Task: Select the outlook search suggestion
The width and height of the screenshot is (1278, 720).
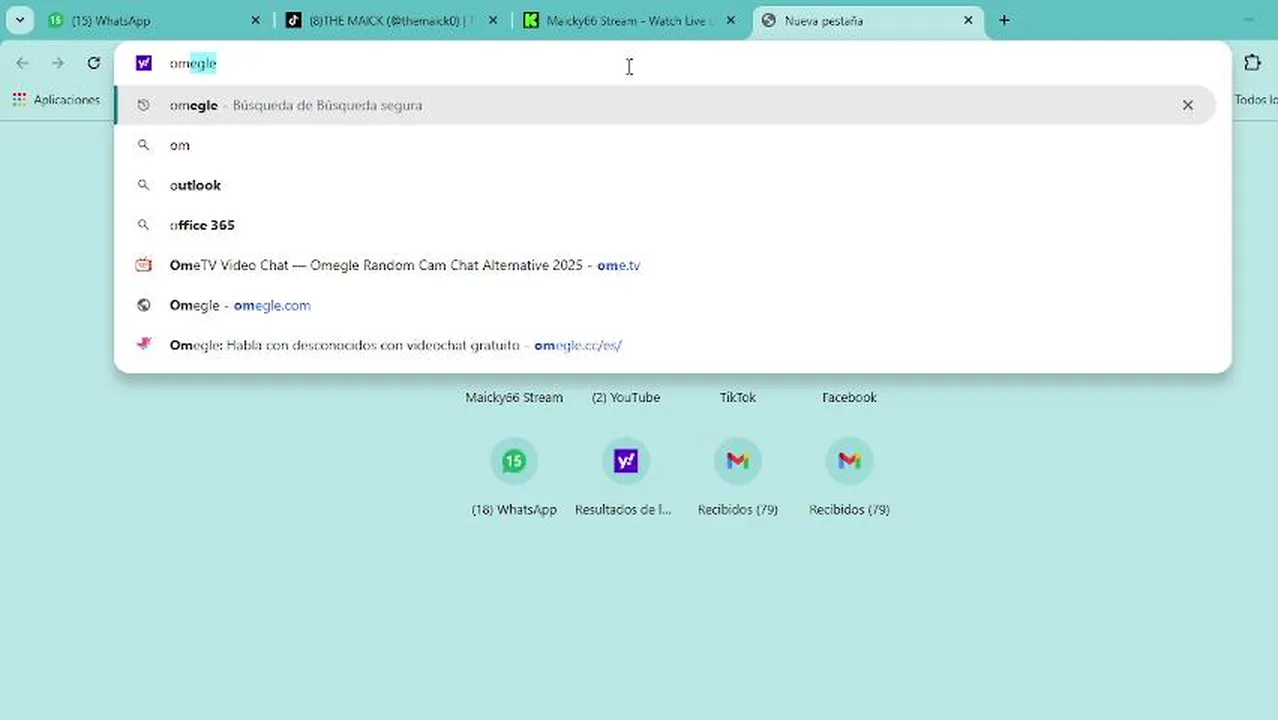Action: point(665,185)
